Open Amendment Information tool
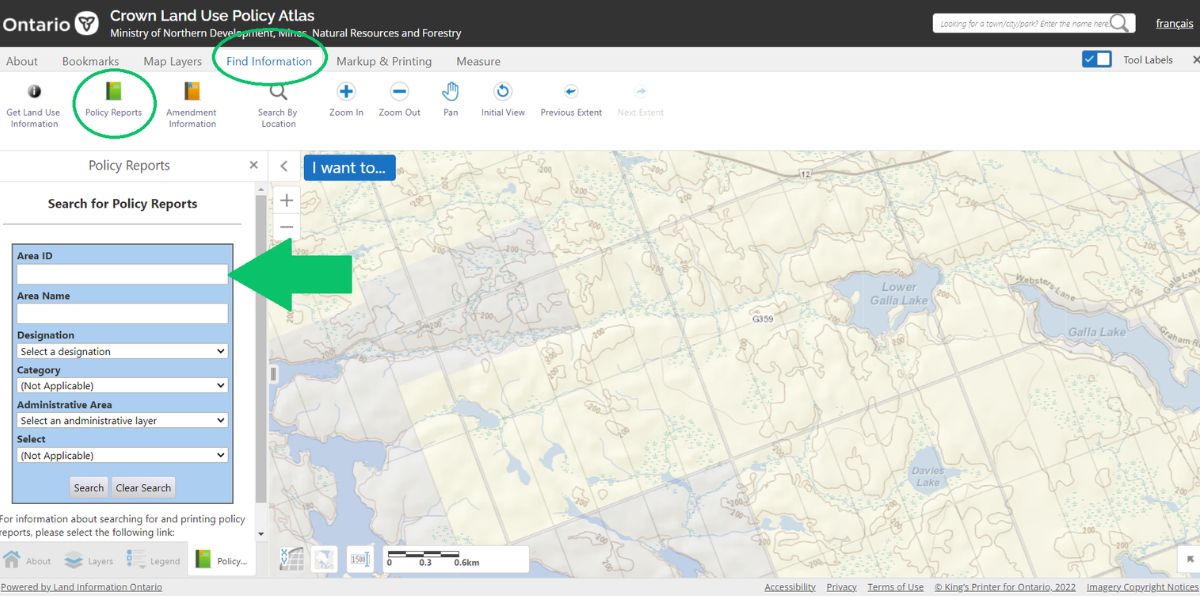This screenshot has width=1200, height=596. click(192, 105)
